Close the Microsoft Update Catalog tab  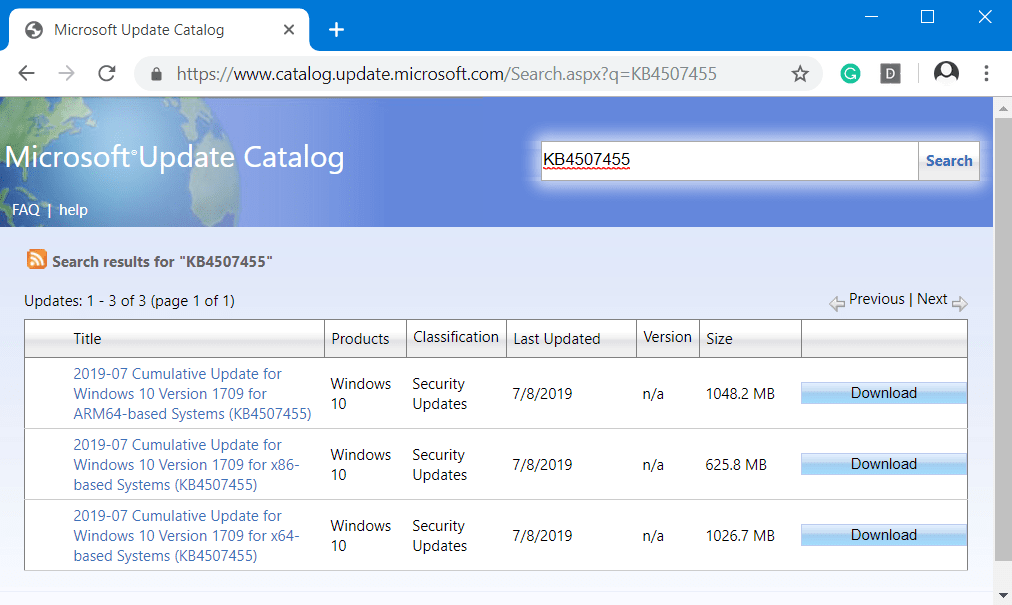coord(288,30)
